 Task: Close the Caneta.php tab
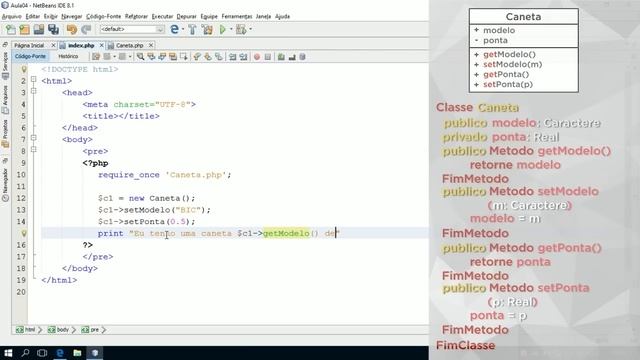click(x=151, y=45)
